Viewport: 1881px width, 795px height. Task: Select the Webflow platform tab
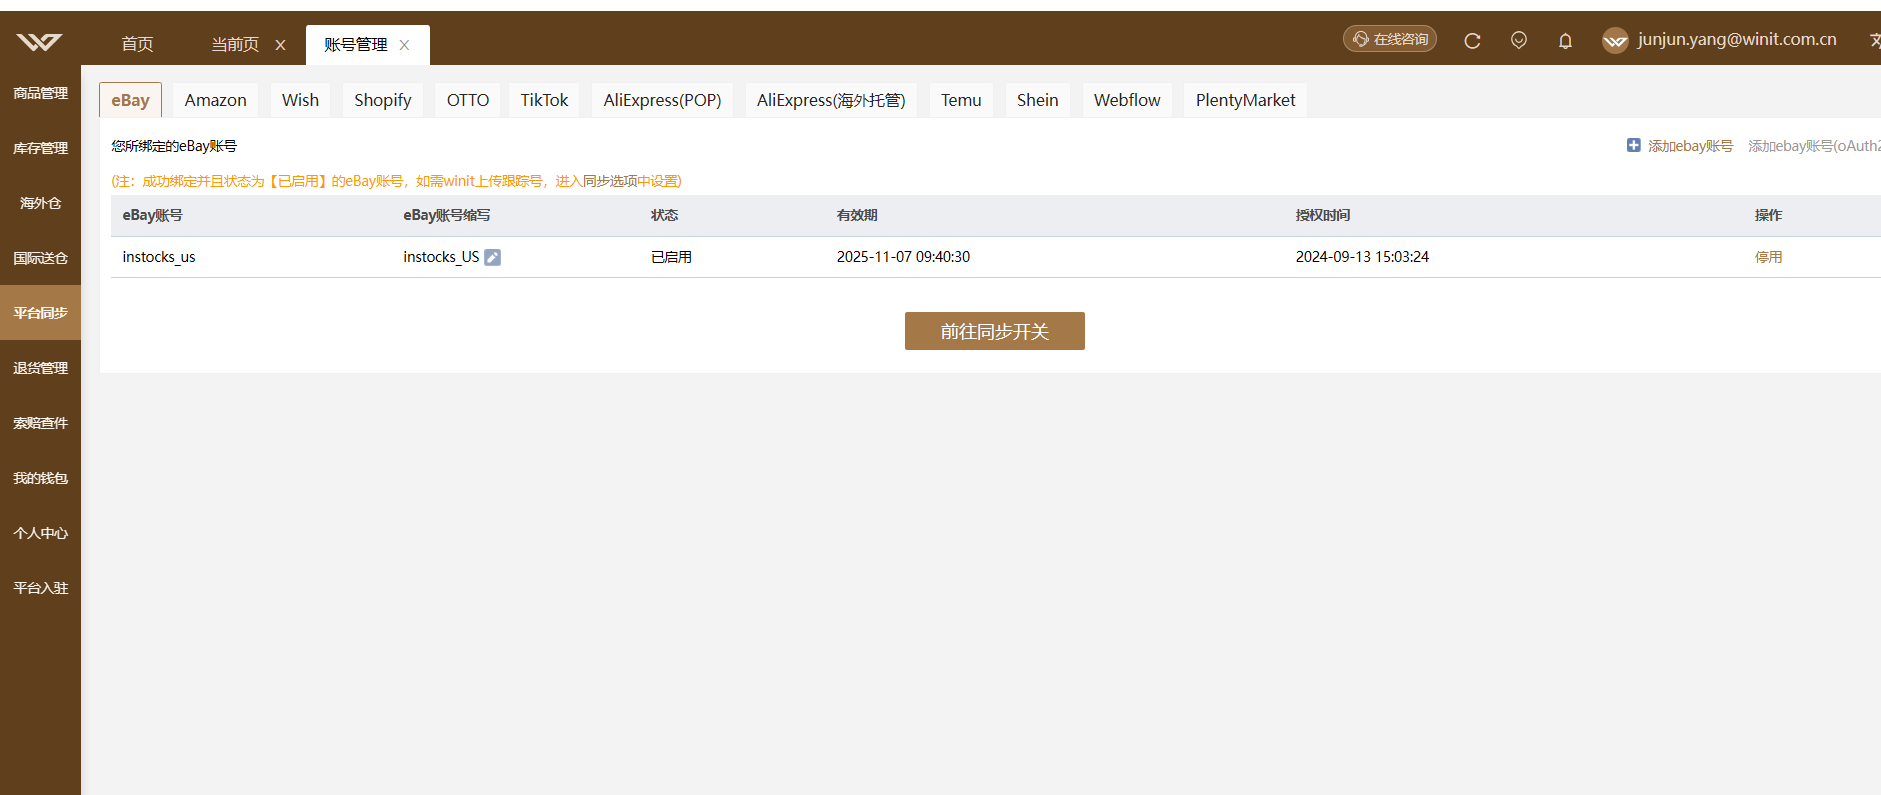coord(1127,100)
